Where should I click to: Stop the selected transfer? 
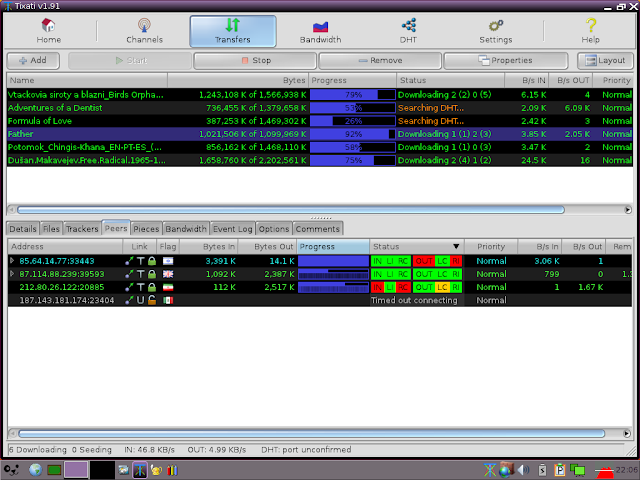[x=255, y=60]
